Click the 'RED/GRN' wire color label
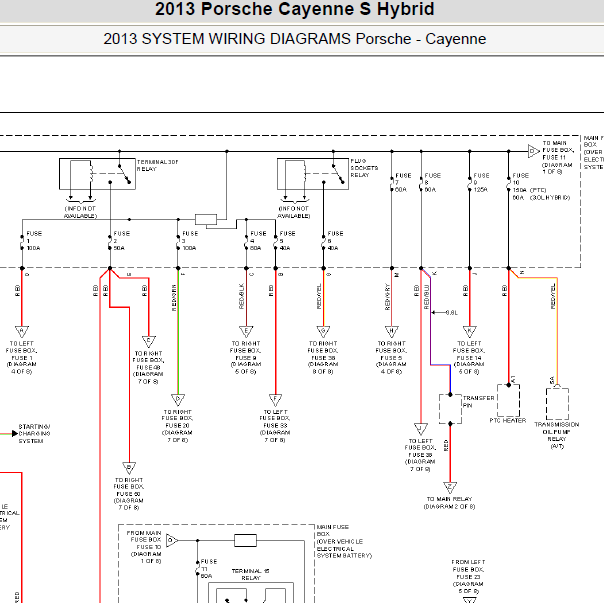The width and height of the screenshot is (604, 603). (x=174, y=297)
